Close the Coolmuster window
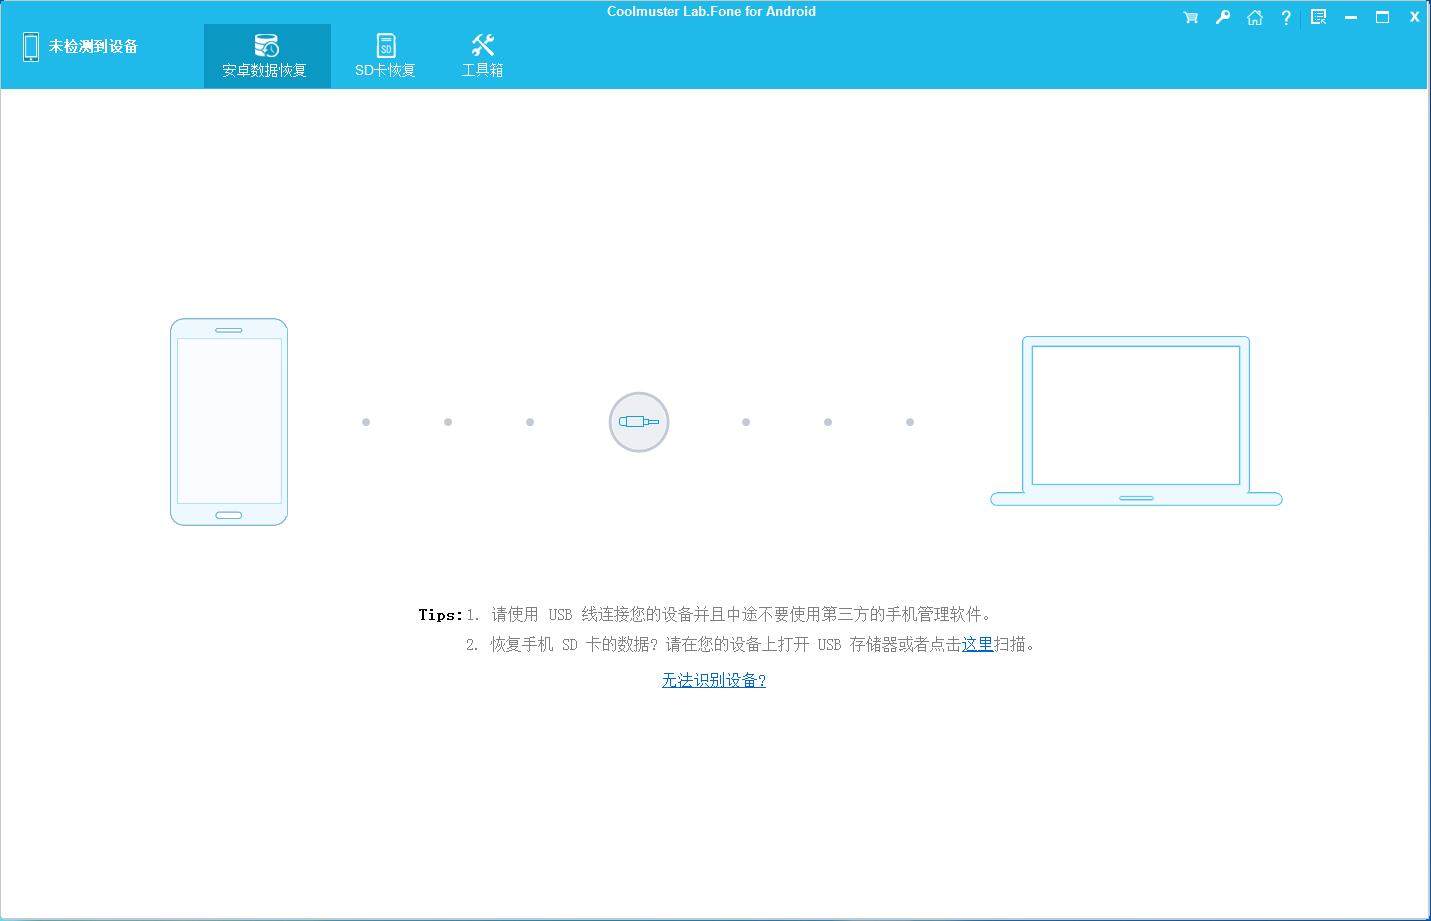Screen dimensions: 1431x921 (1415, 17)
